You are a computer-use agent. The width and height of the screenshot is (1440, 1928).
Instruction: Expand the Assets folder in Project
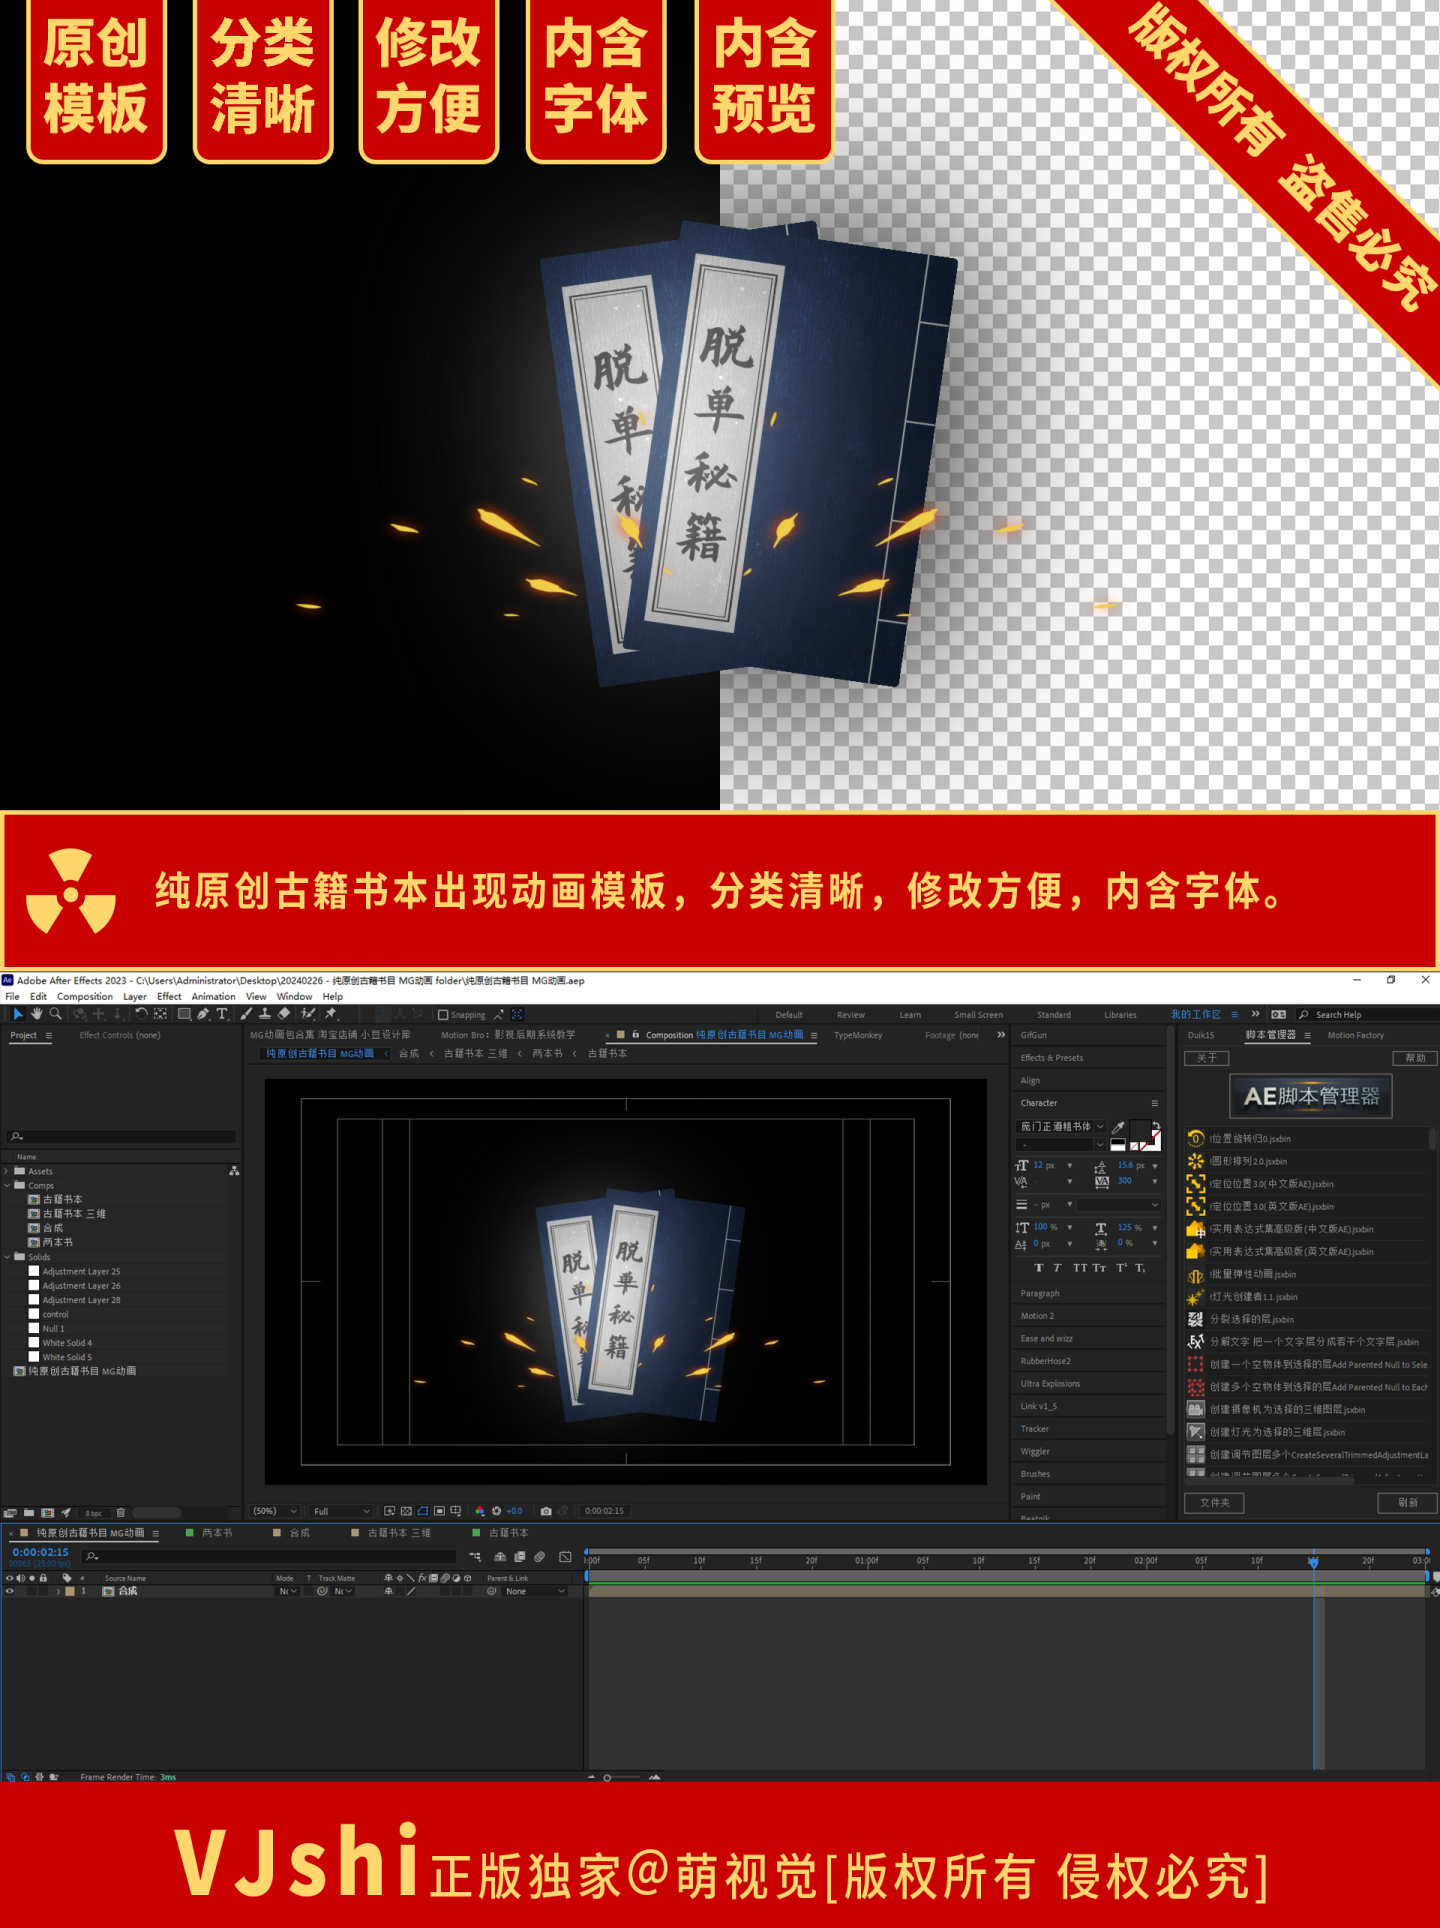[x=7, y=1171]
